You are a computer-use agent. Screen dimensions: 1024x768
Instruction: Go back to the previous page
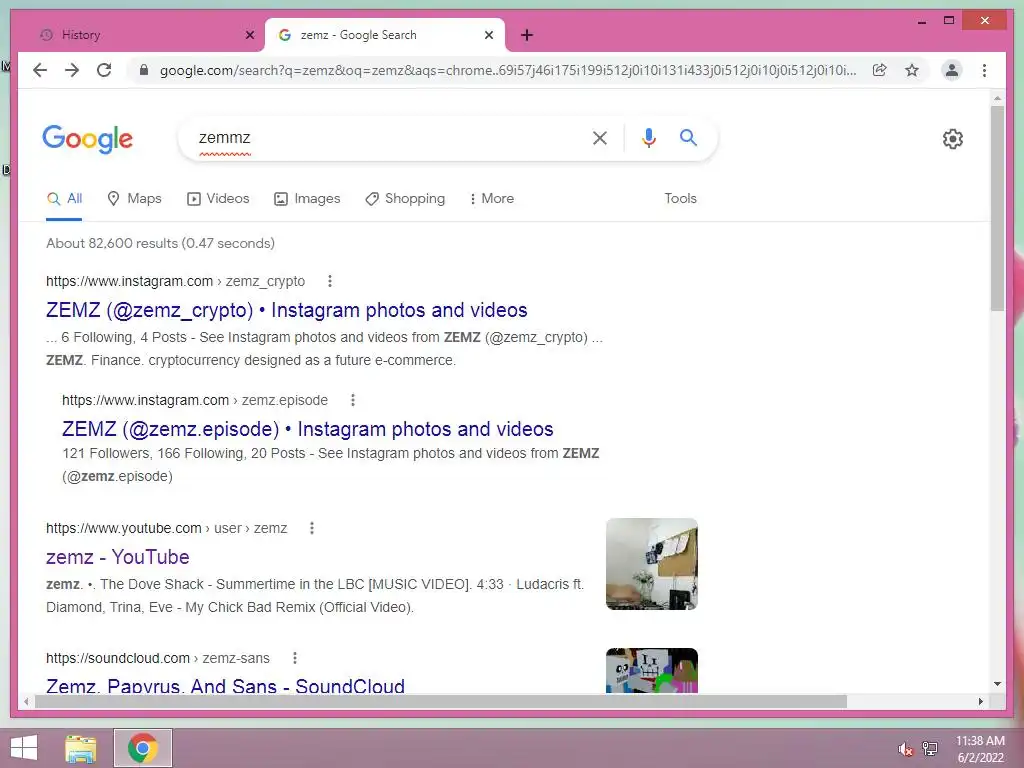click(40, 70)
